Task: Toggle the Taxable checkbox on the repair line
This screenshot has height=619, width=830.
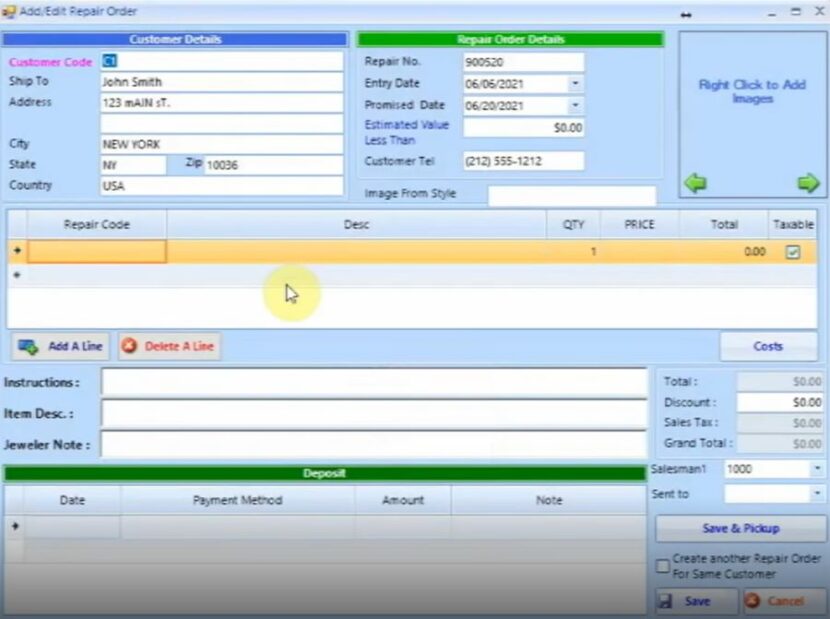Action: pos(793,252)
